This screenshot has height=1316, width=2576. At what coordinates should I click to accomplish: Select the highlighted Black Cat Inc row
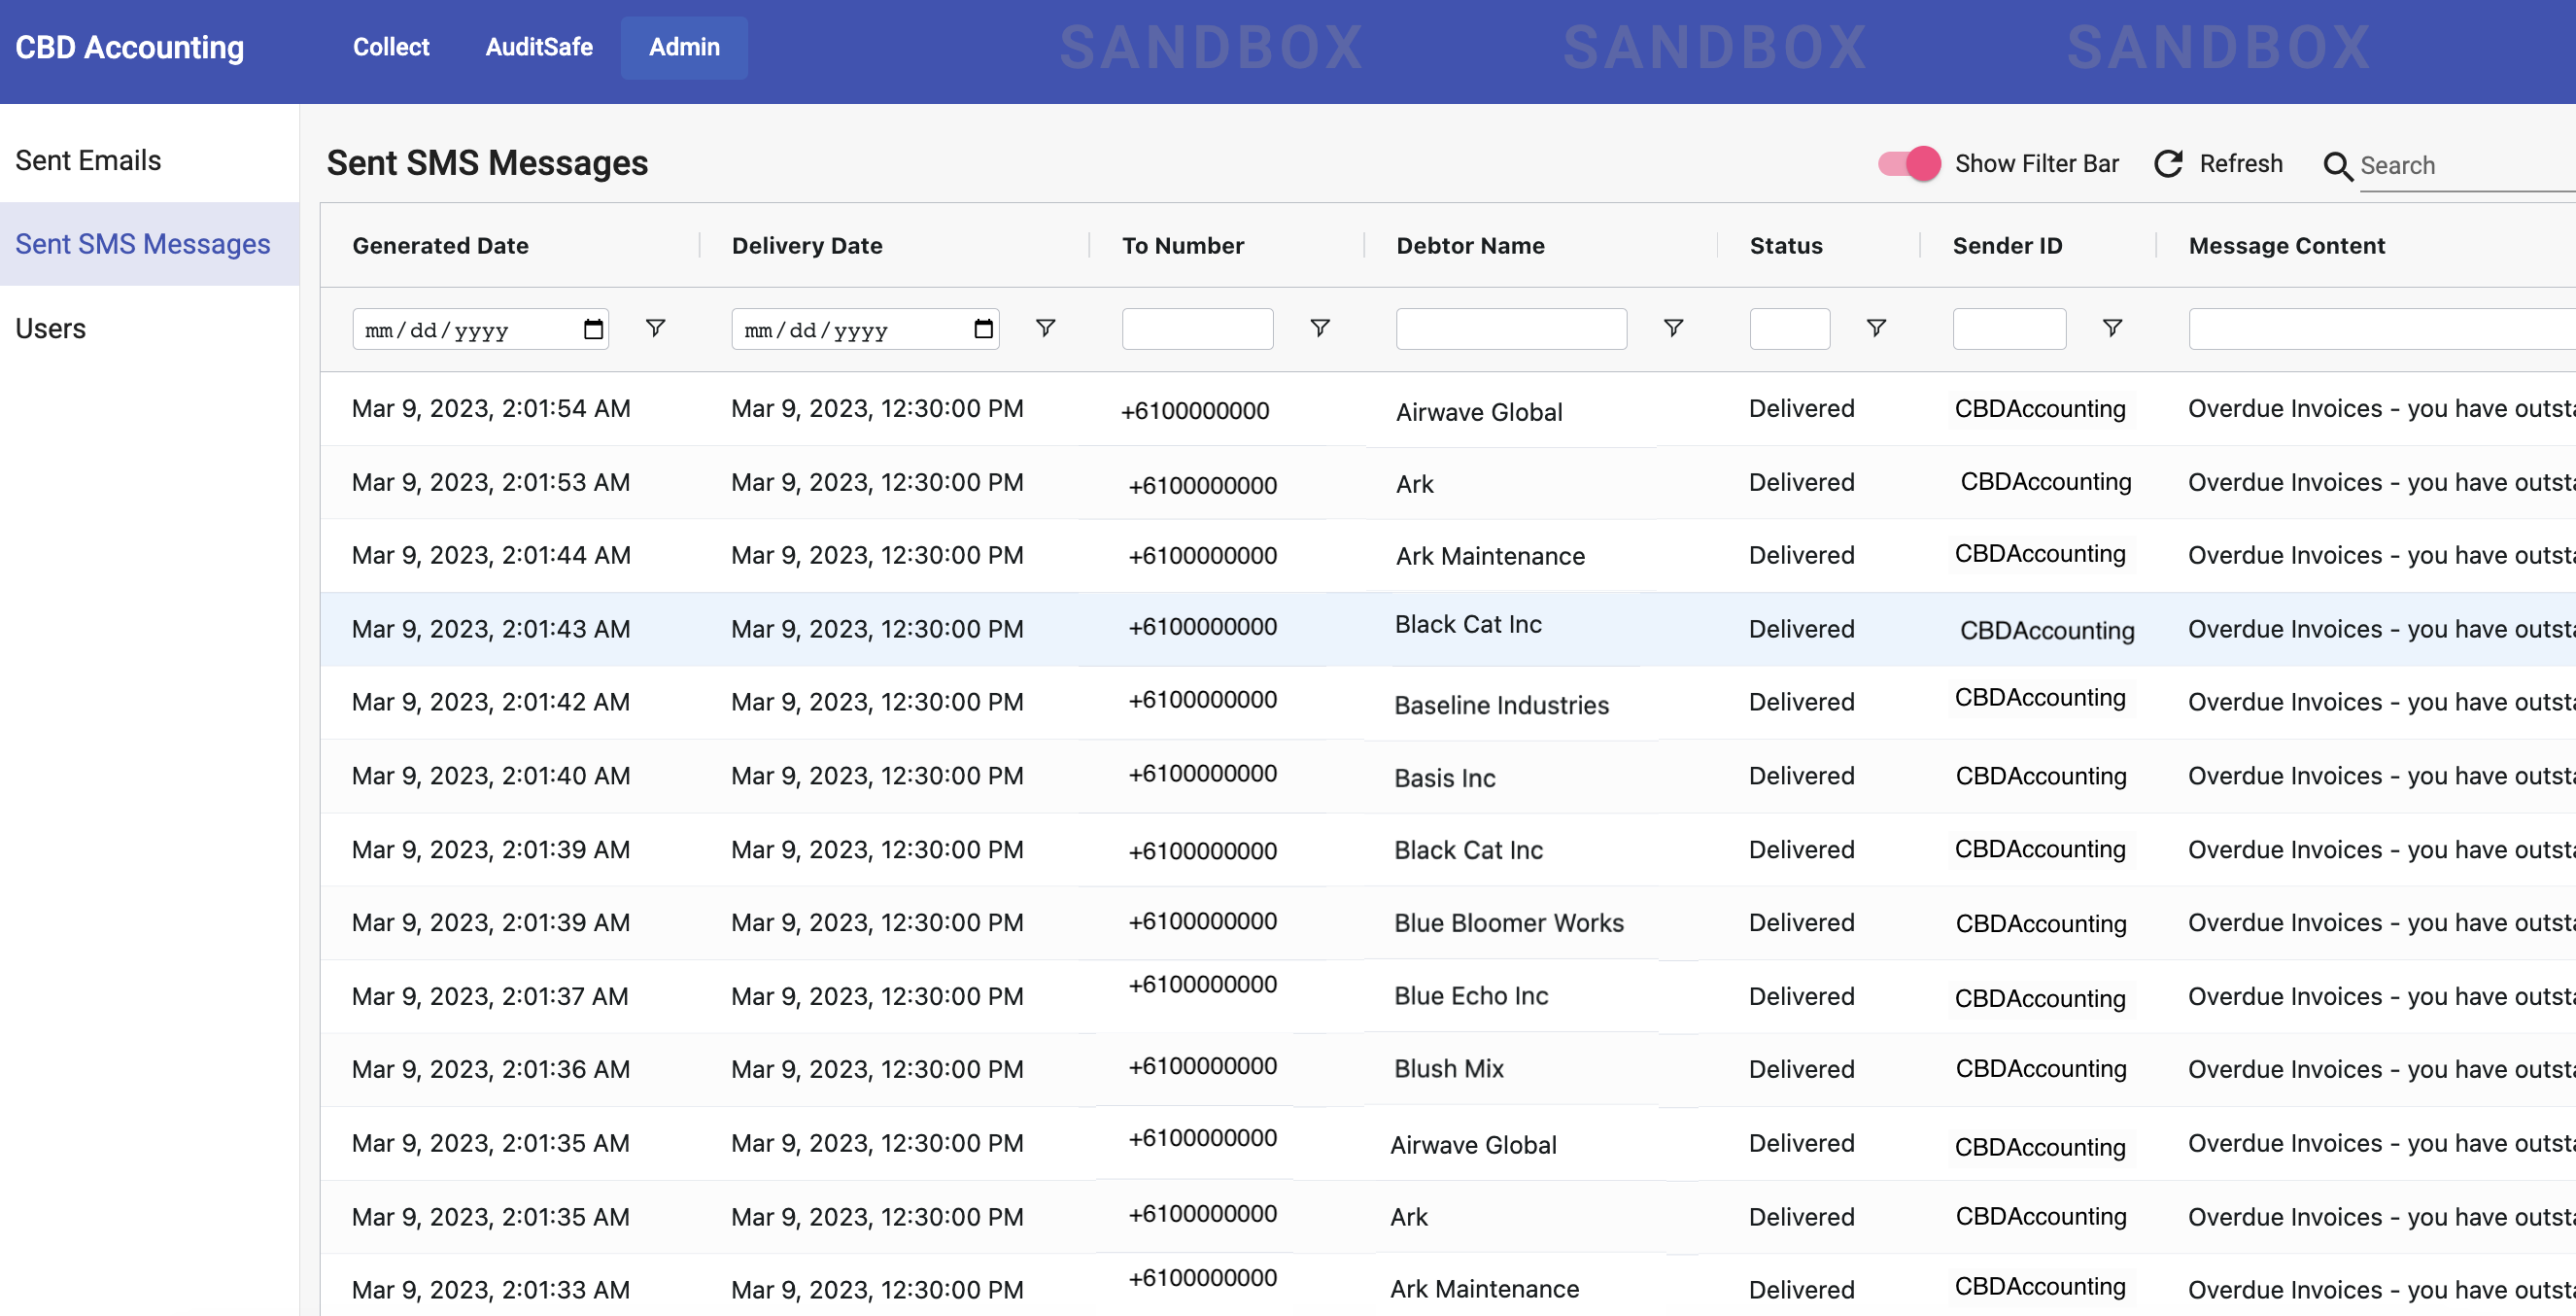1467,626
